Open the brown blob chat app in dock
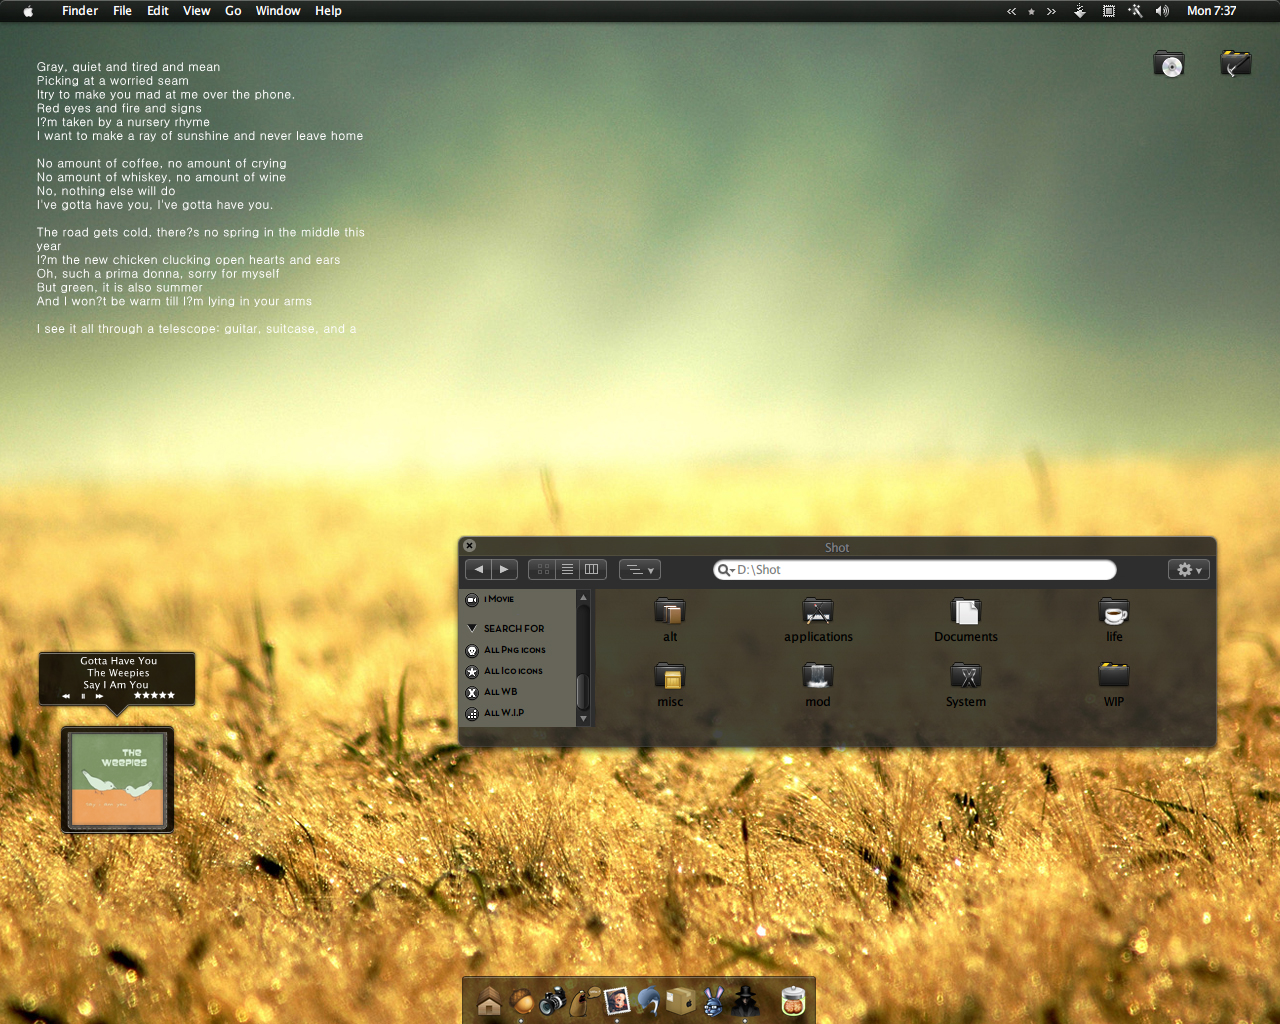 [x=586, y=1000]
